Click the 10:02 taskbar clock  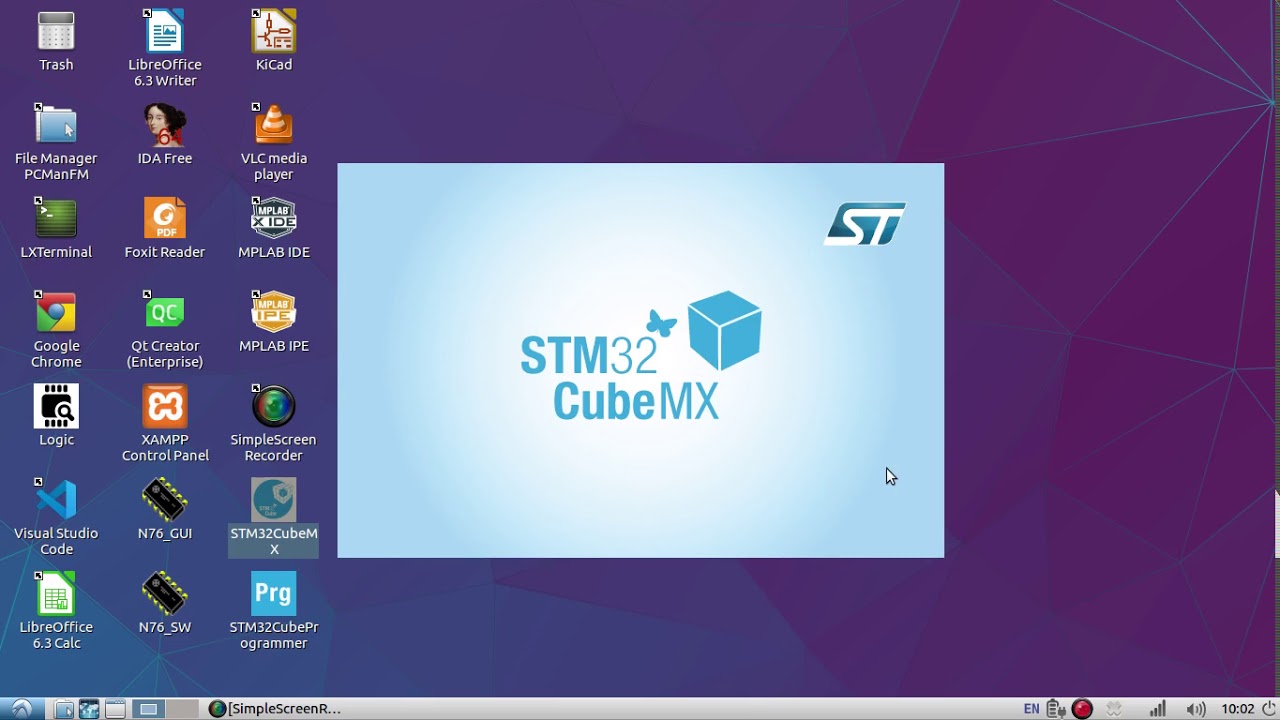tap(1237, 709)
